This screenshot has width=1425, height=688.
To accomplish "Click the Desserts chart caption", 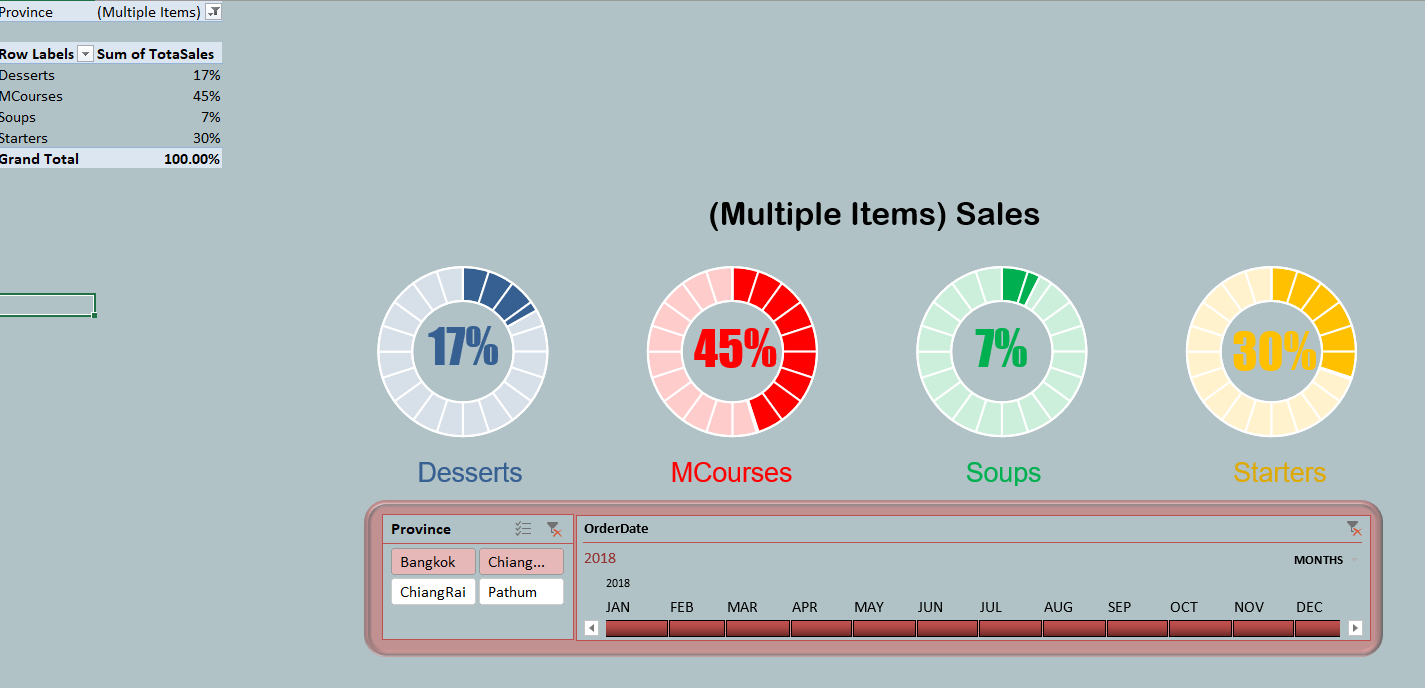I will pyautogui.click(x=470, y=472).
